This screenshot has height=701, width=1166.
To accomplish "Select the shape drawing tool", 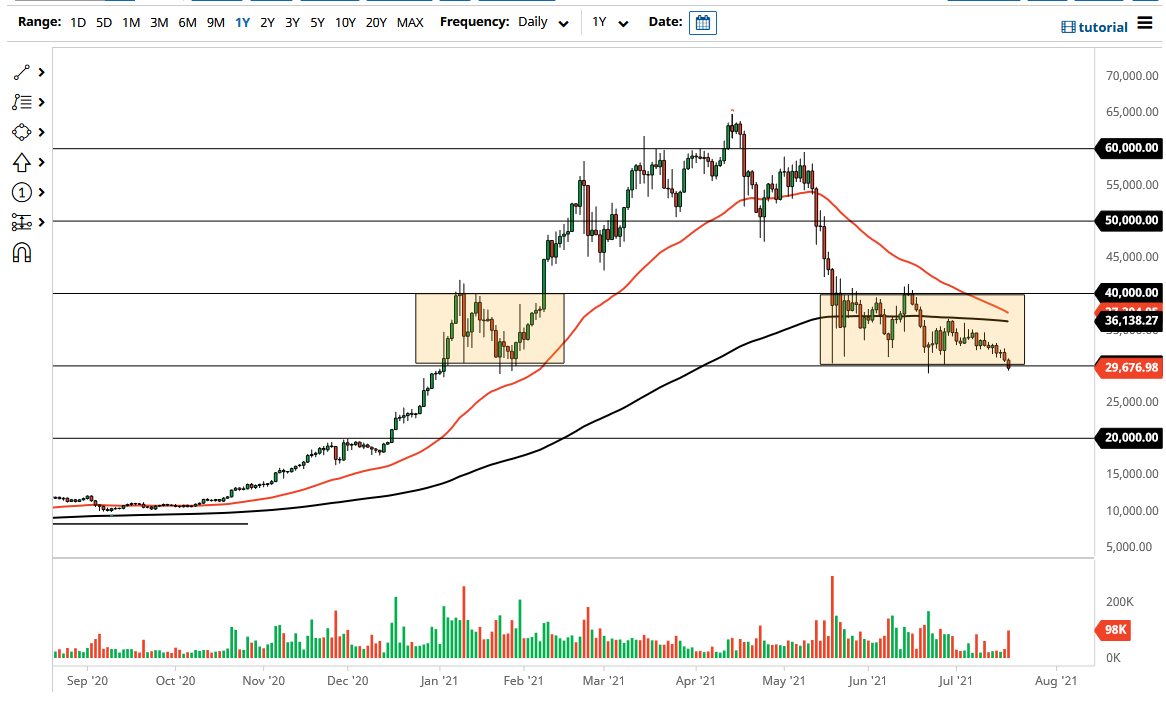I will coord(22,132).
